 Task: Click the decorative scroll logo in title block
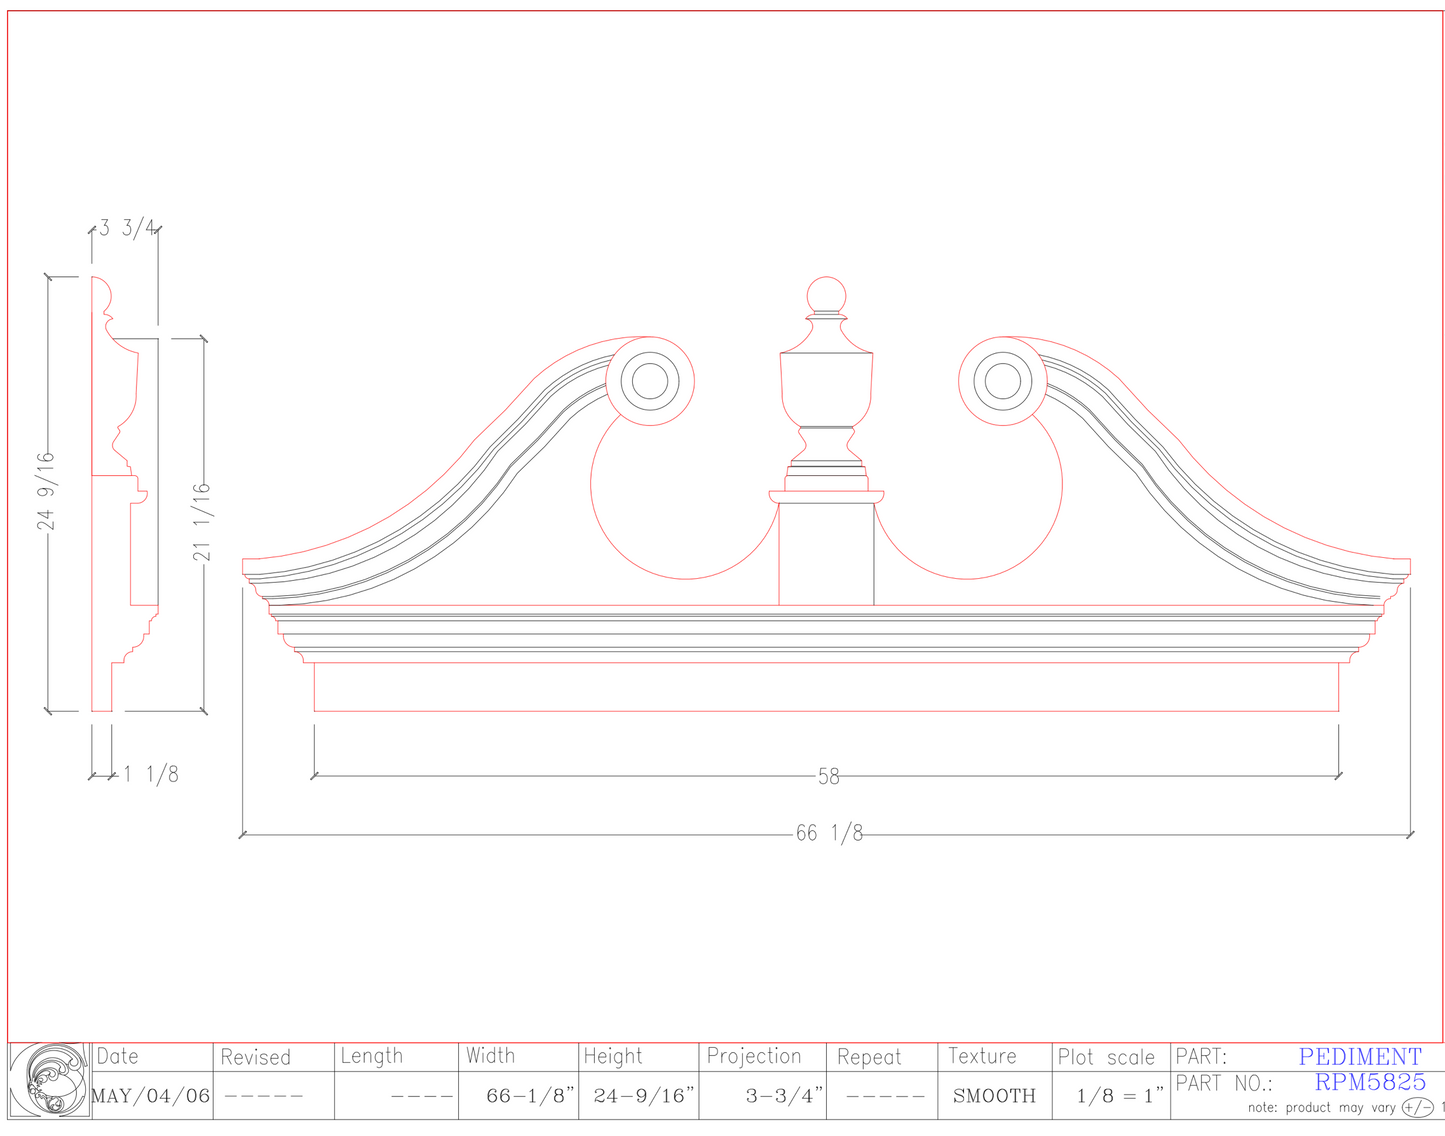pos(48,1080)
